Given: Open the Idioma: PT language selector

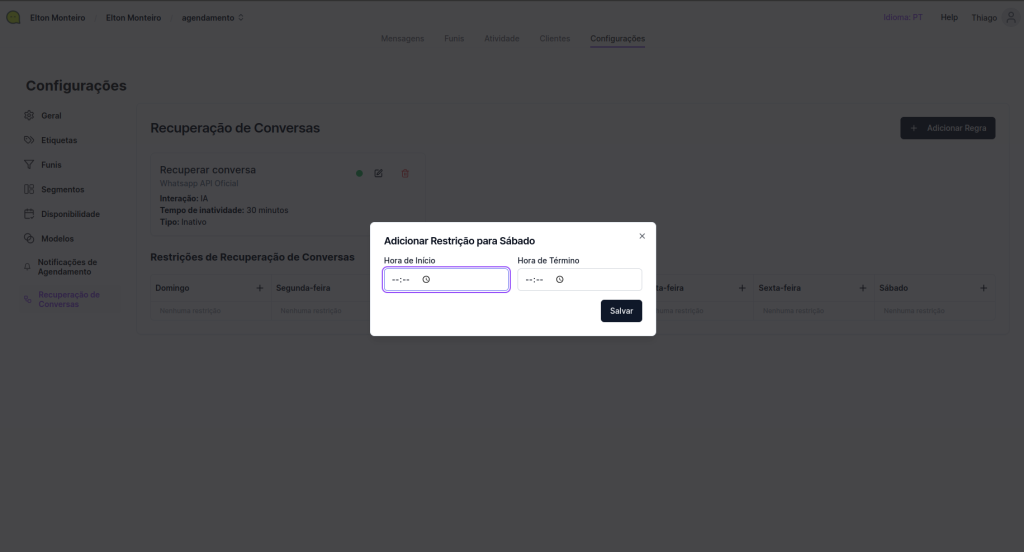Looking at the screenshot, I should (x=904, y=18).
